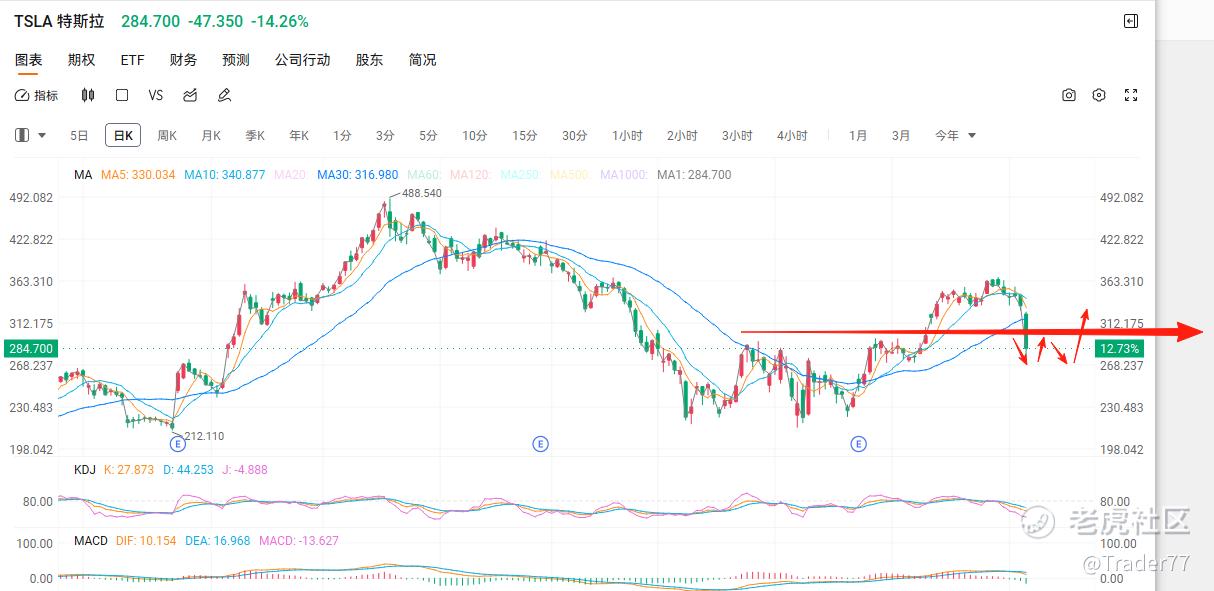Switch to the 图表 tab

coord(28,60)
